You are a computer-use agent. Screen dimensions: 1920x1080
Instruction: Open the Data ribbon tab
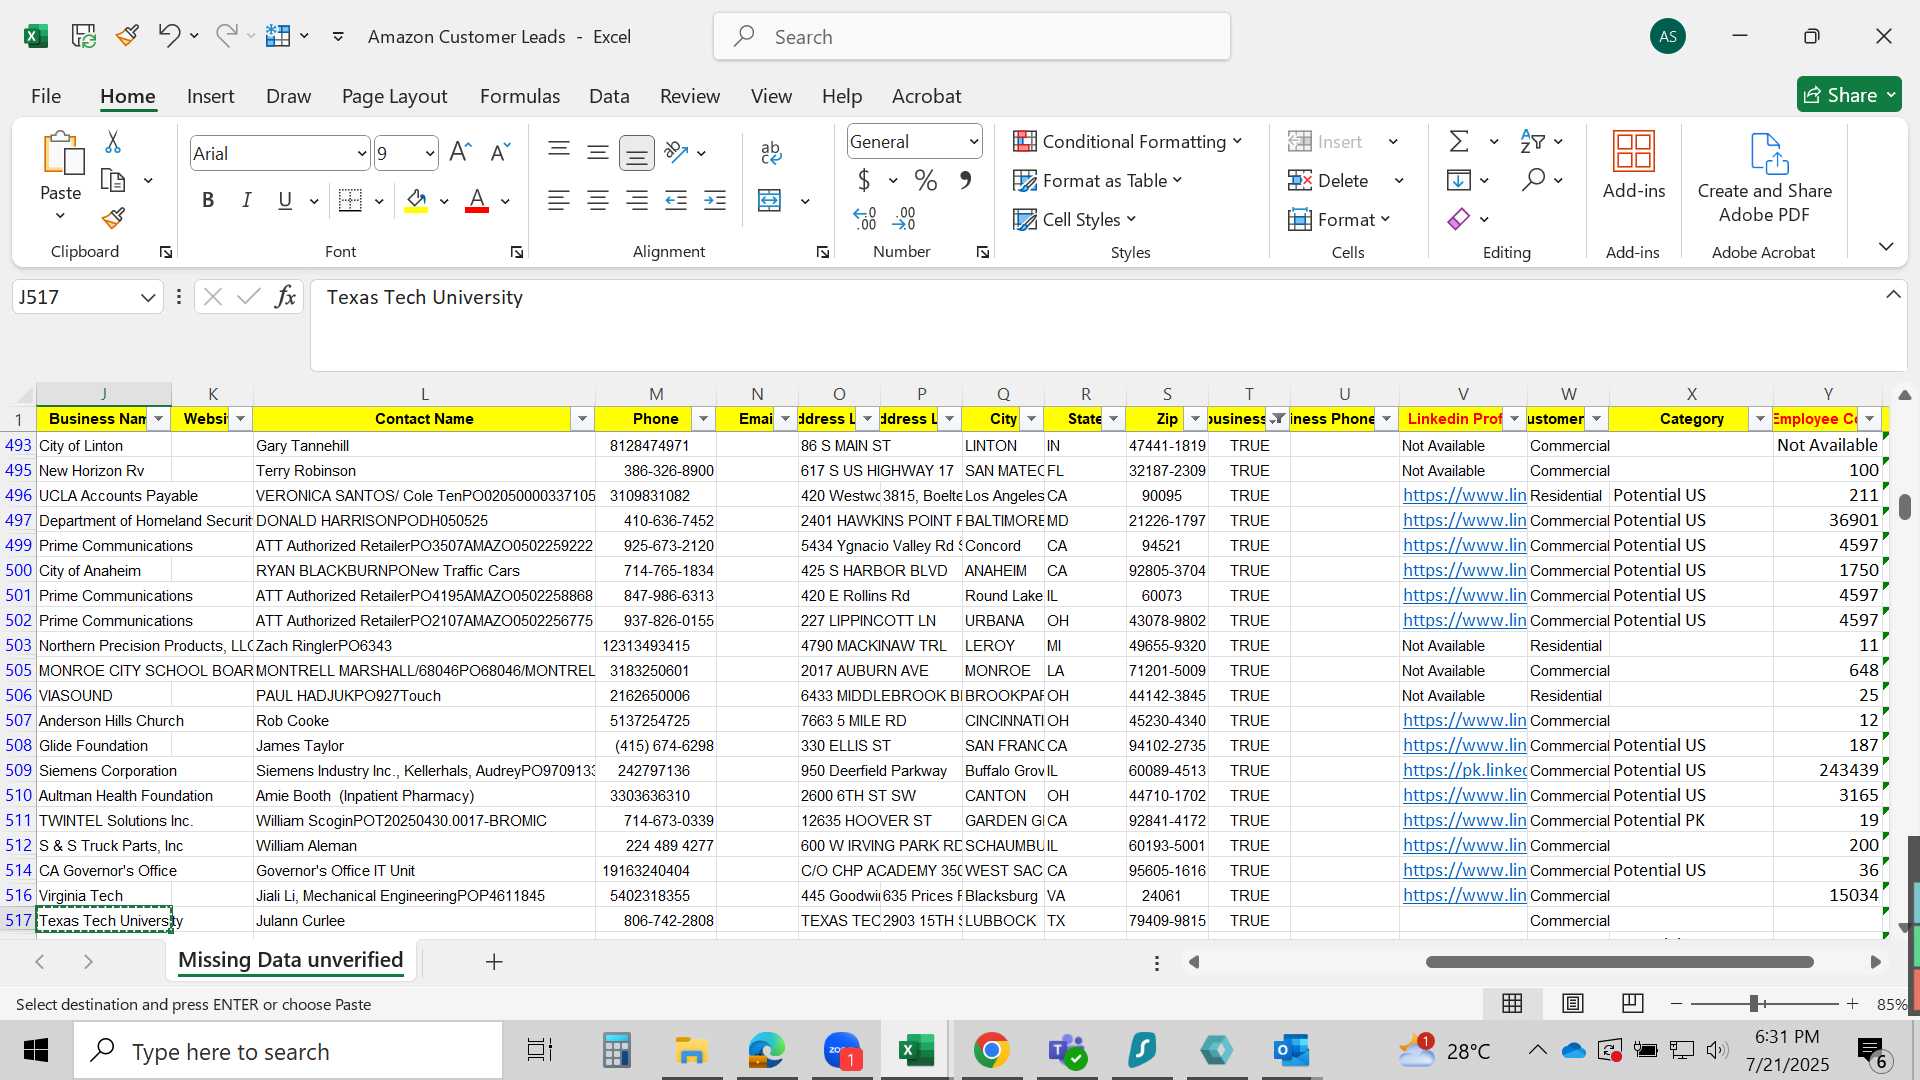[609, 96]
